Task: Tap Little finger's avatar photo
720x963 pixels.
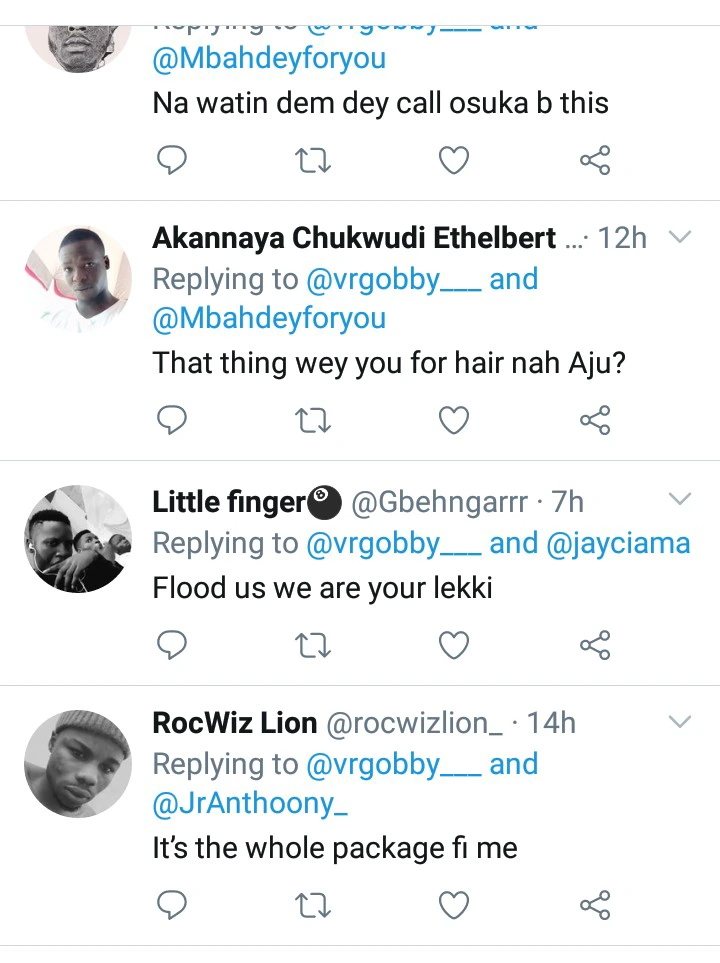Action: tap(78, 539)
